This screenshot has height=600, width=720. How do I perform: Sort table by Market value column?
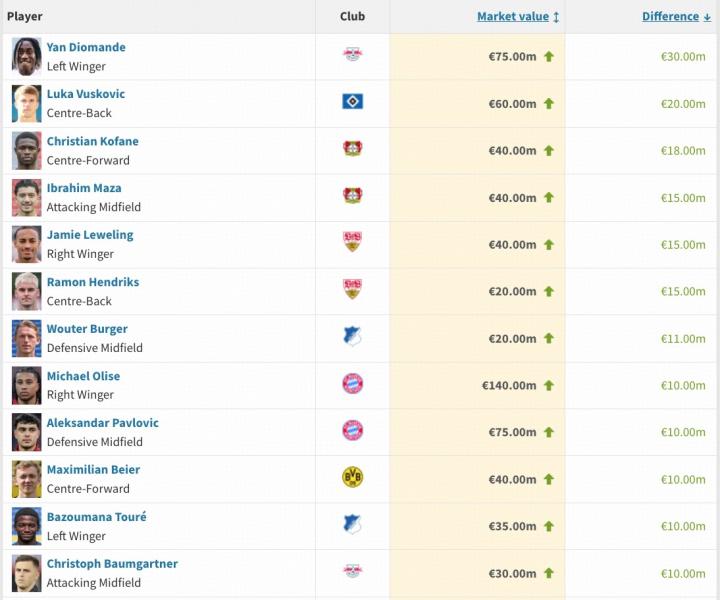[513, 17]
